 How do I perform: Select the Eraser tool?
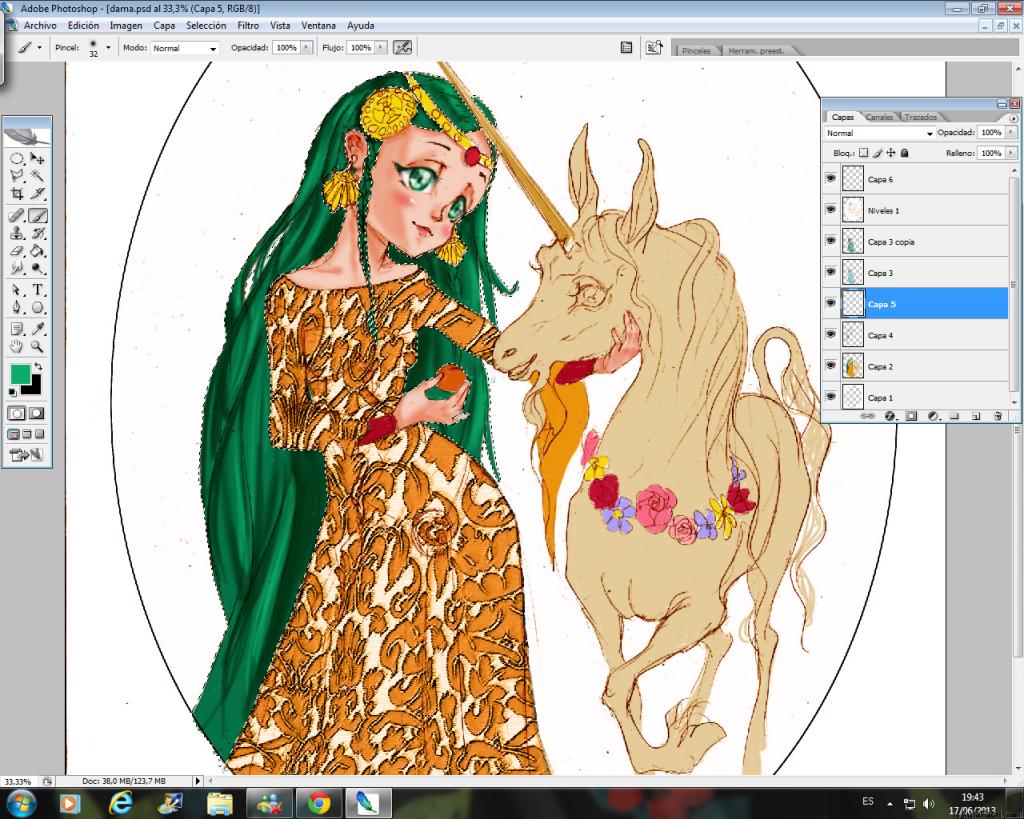click(x=17, y=251)
